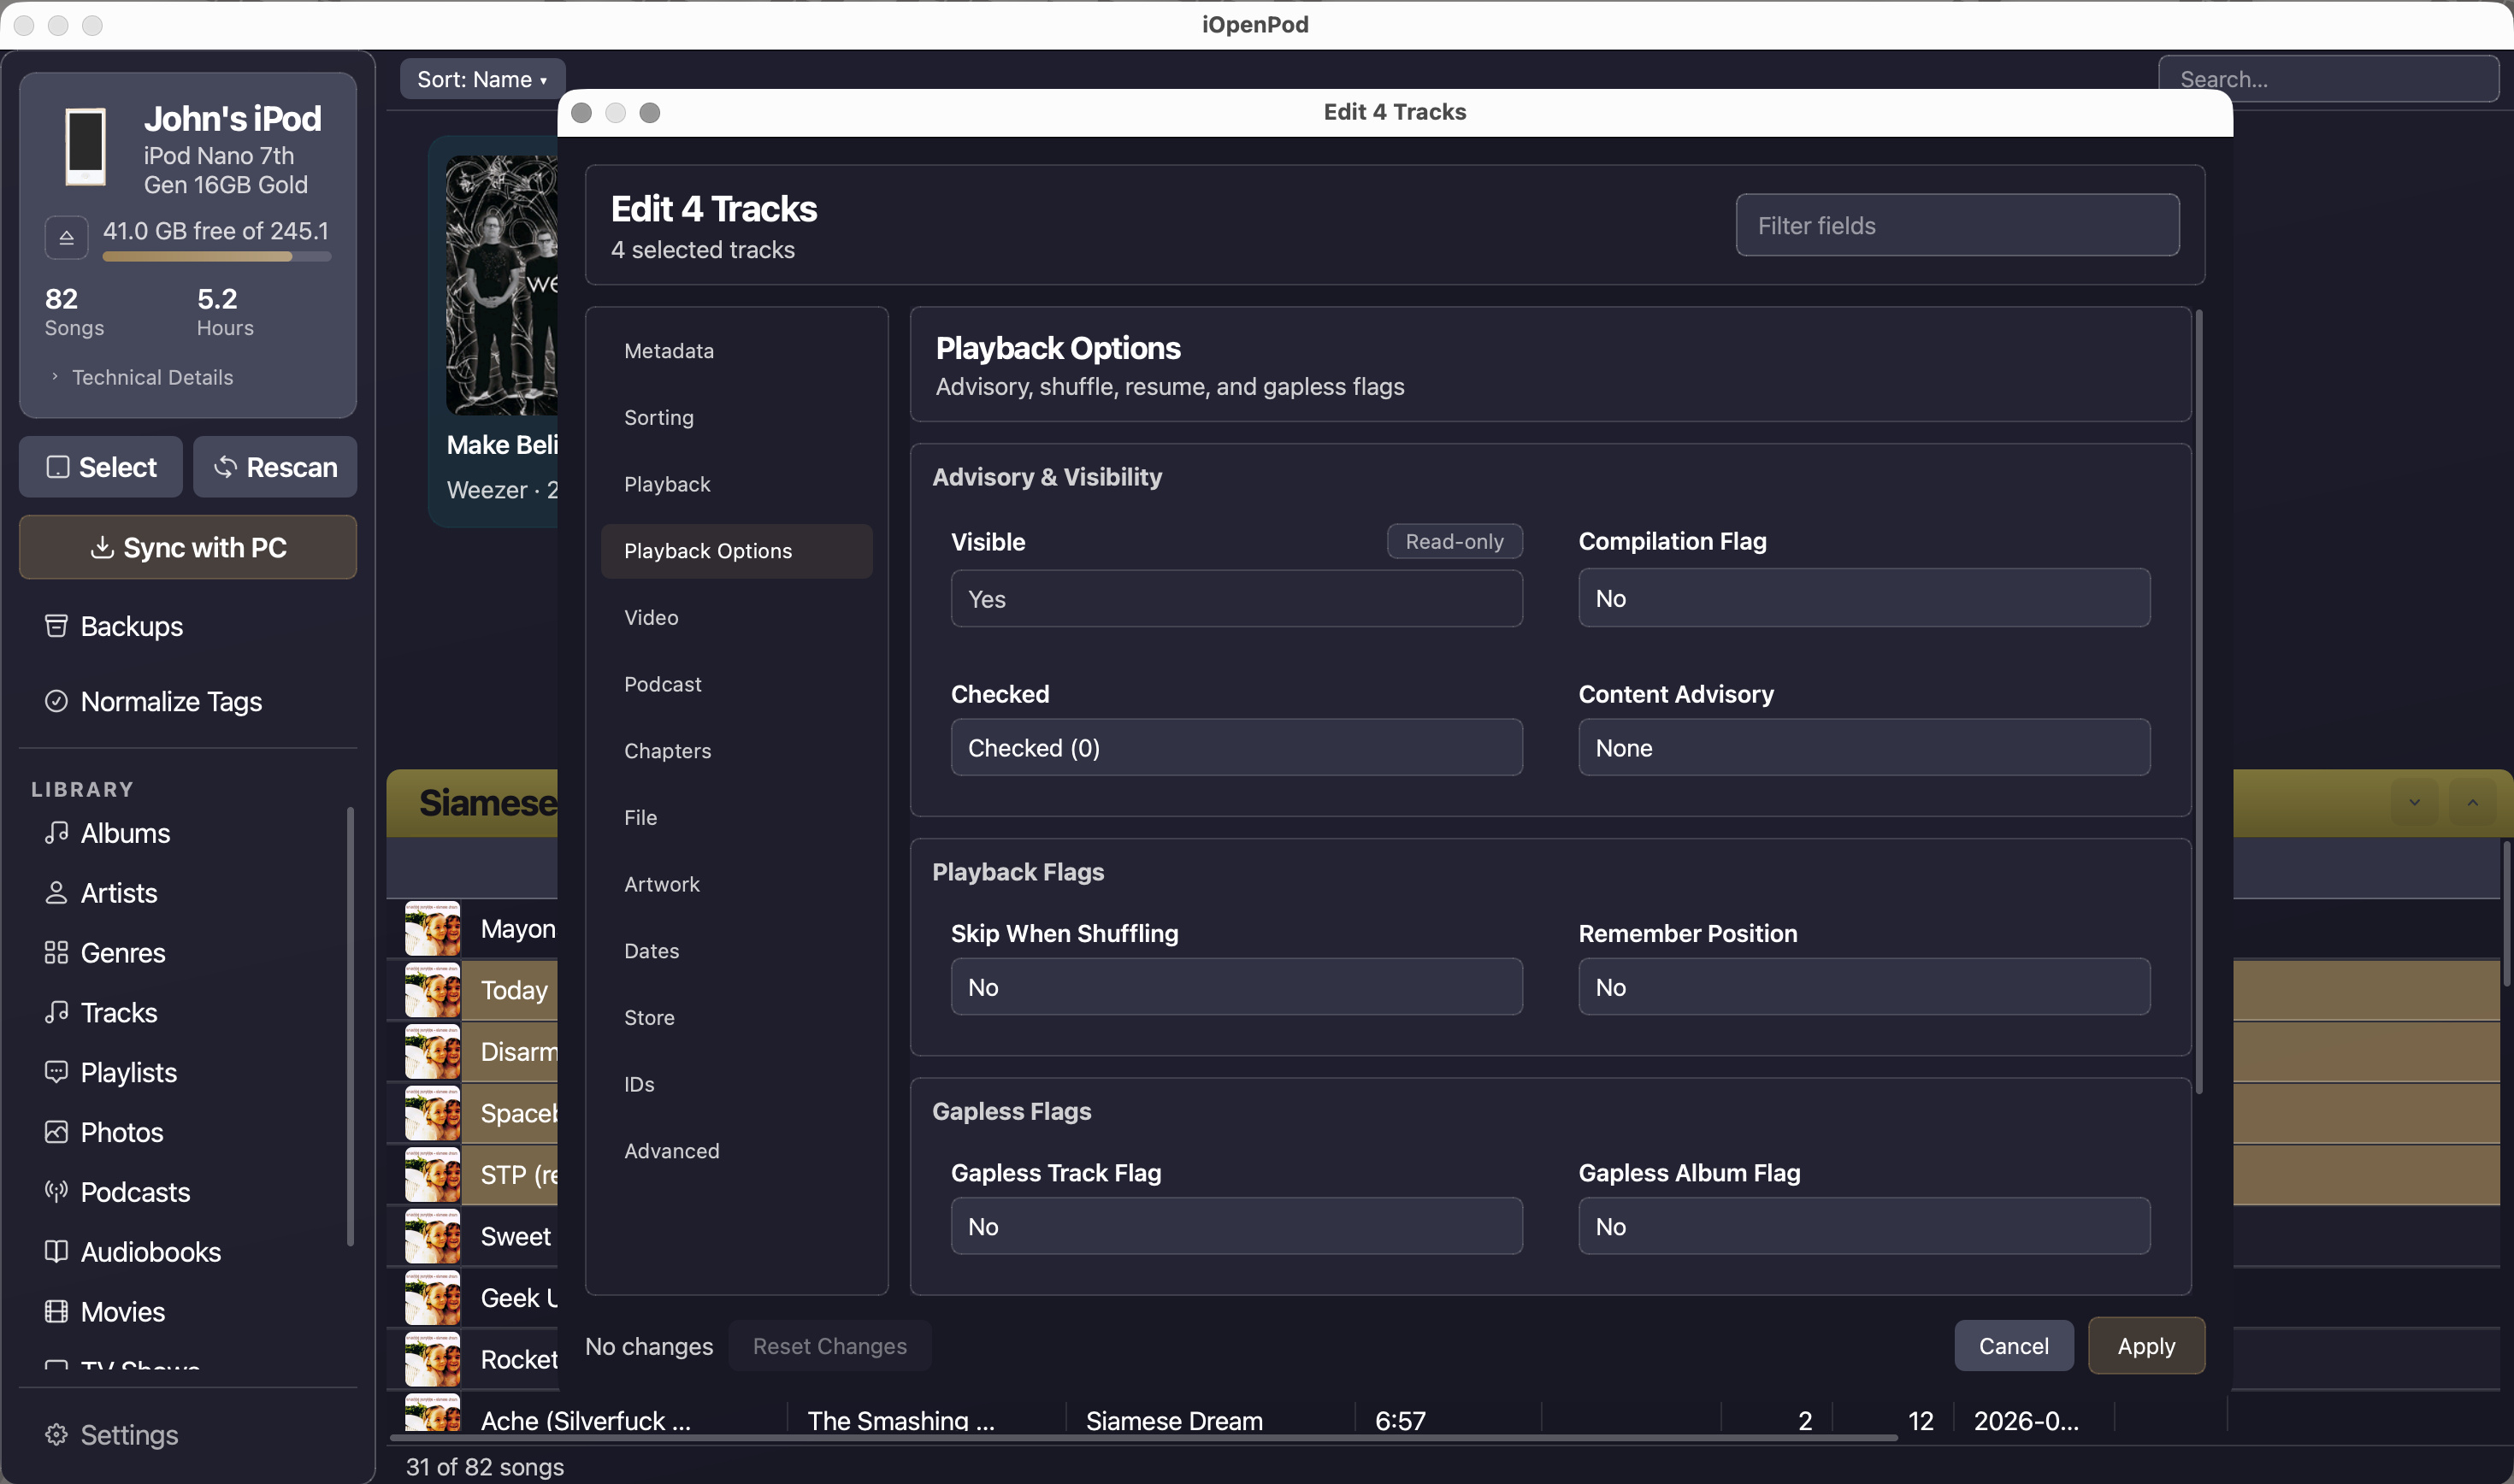
Task: Click the Audiobooks book icon
Action: point(56,1251)
